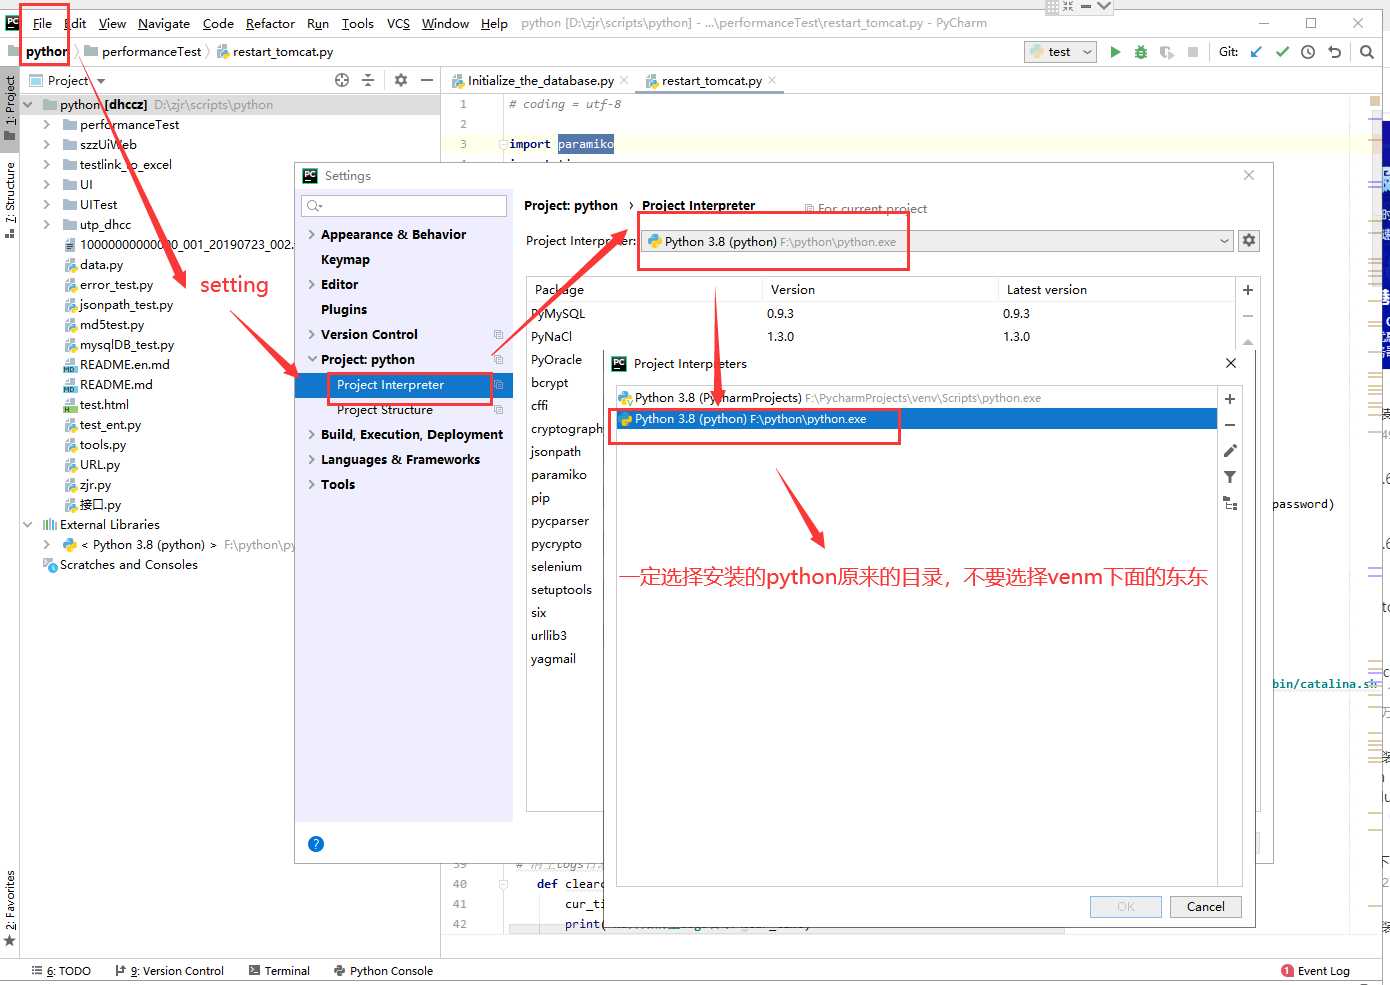Remove selected interpreter with minus icon
The width and height of the screenshot is (1390, 985).
[1230, 425]
